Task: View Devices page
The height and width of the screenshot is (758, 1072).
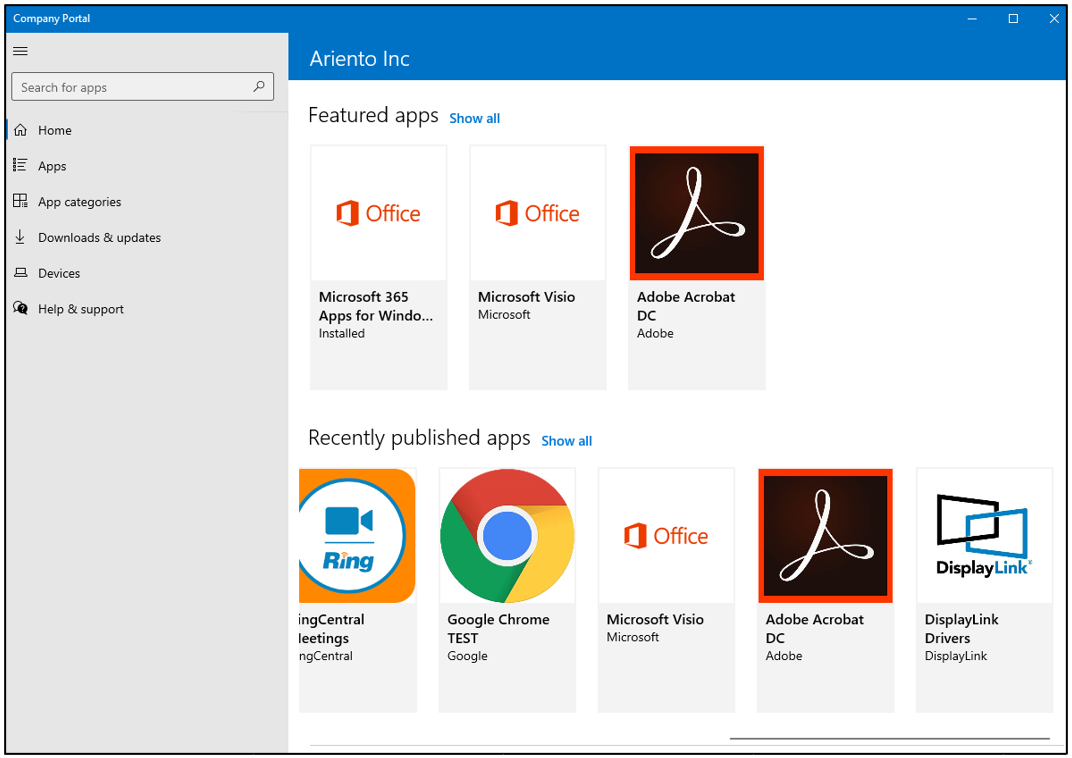Action: (x=59, y=273)
